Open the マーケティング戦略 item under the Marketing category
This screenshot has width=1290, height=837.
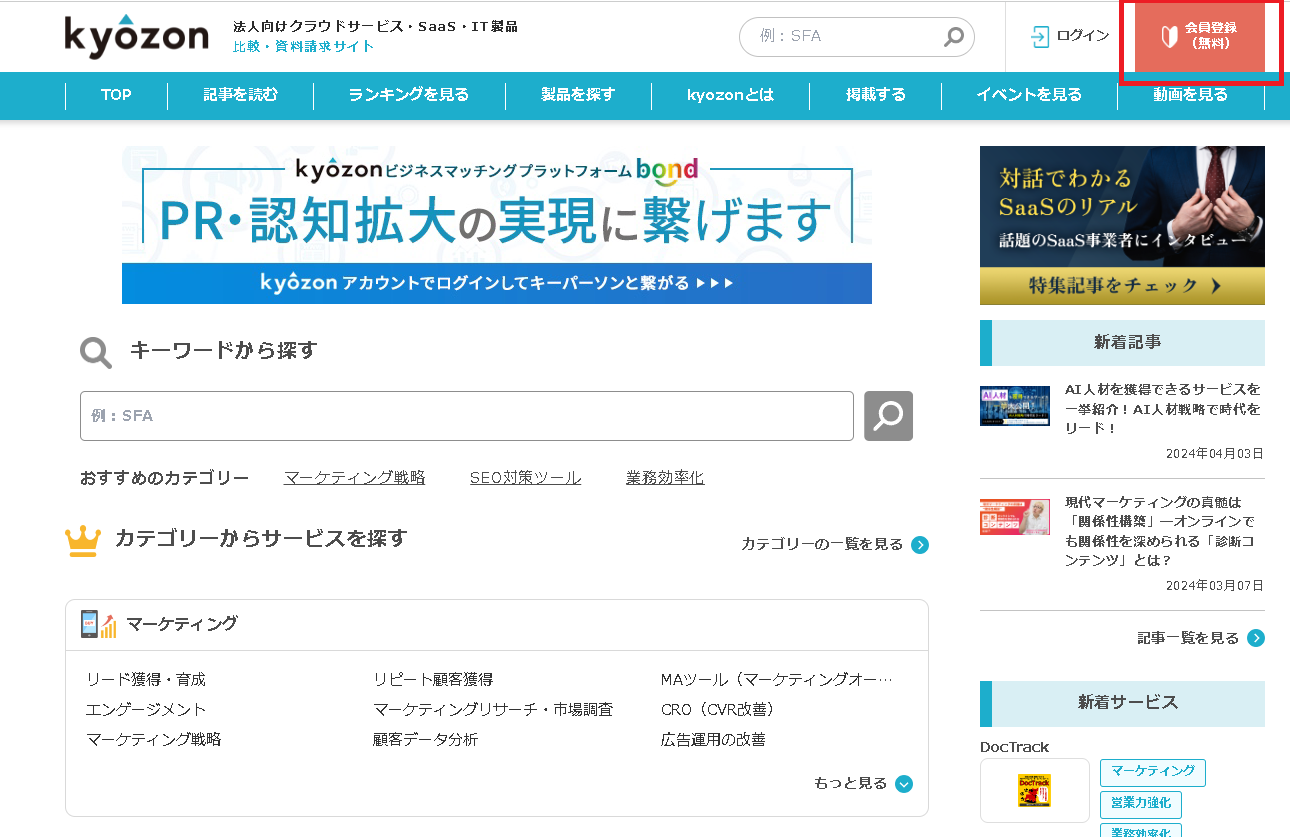pyautogui.click(x=154, y=740)
